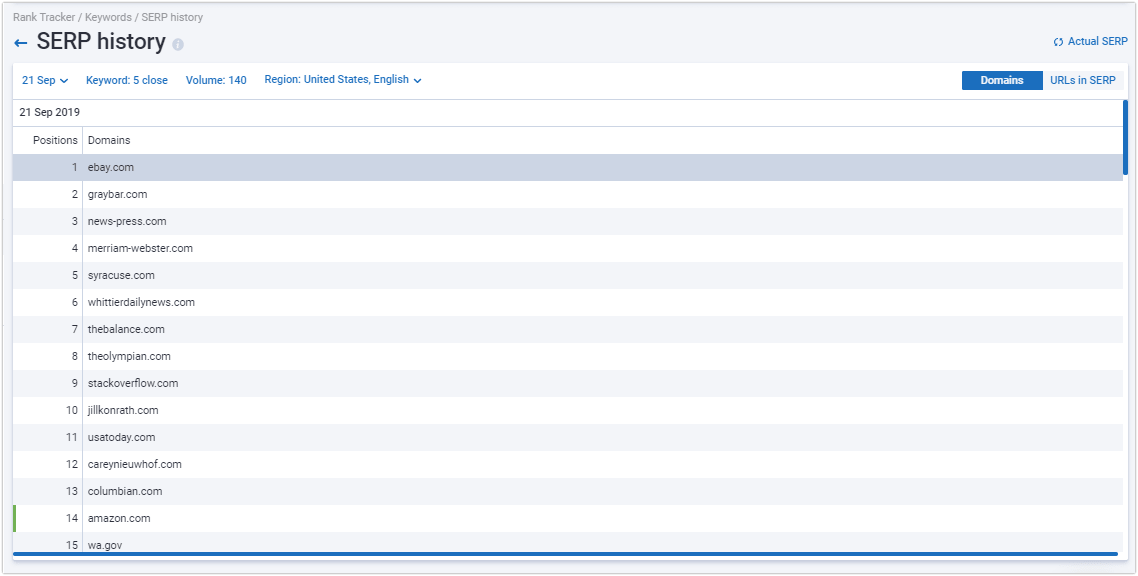Click the SERP history breadcrumb item

click(x=172, y=17)
